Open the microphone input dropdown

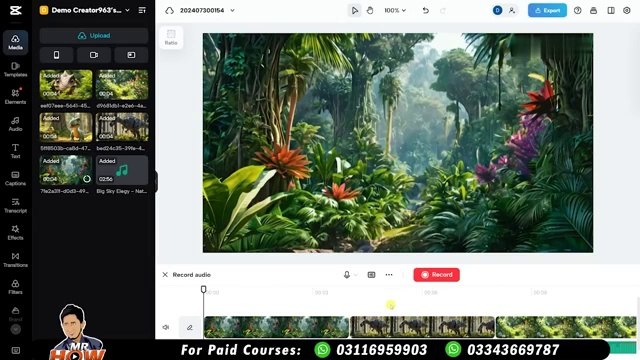coord(350,275)
